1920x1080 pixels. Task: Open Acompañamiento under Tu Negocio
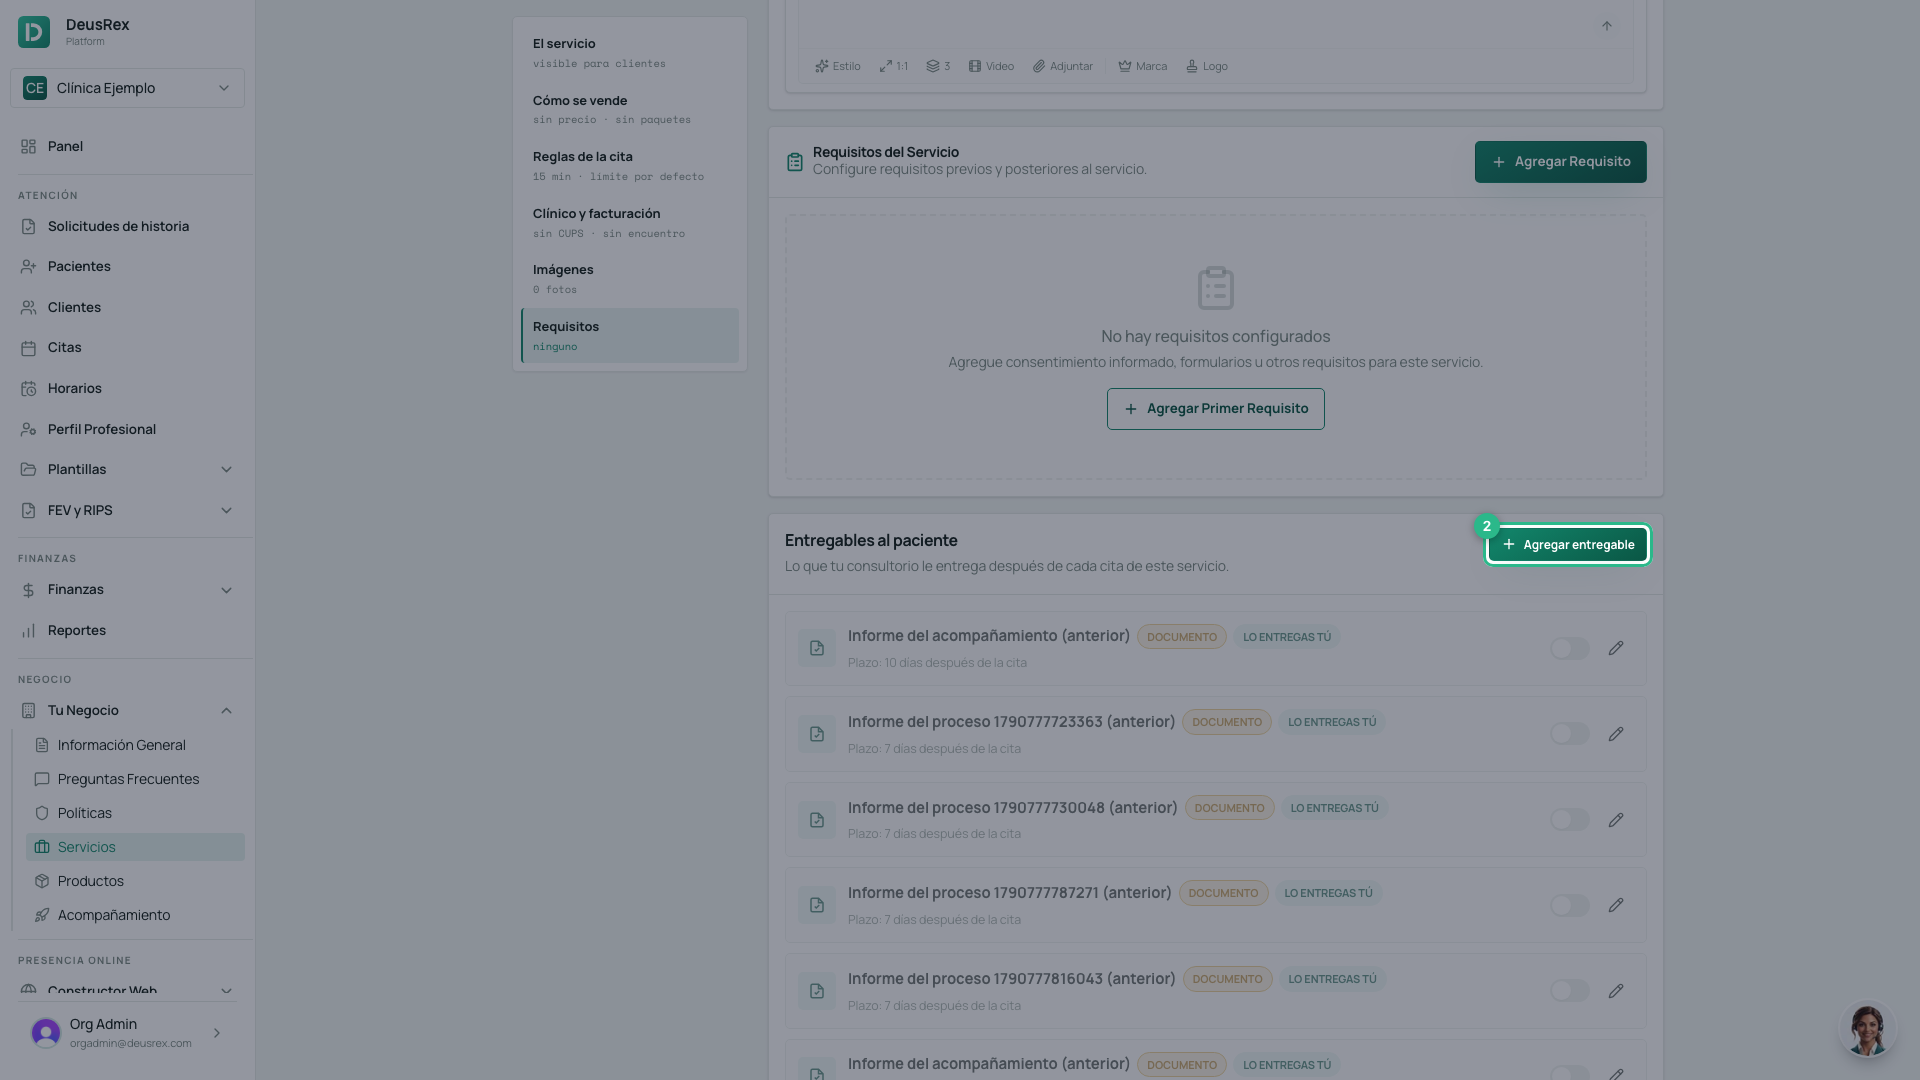click(135, 915)
